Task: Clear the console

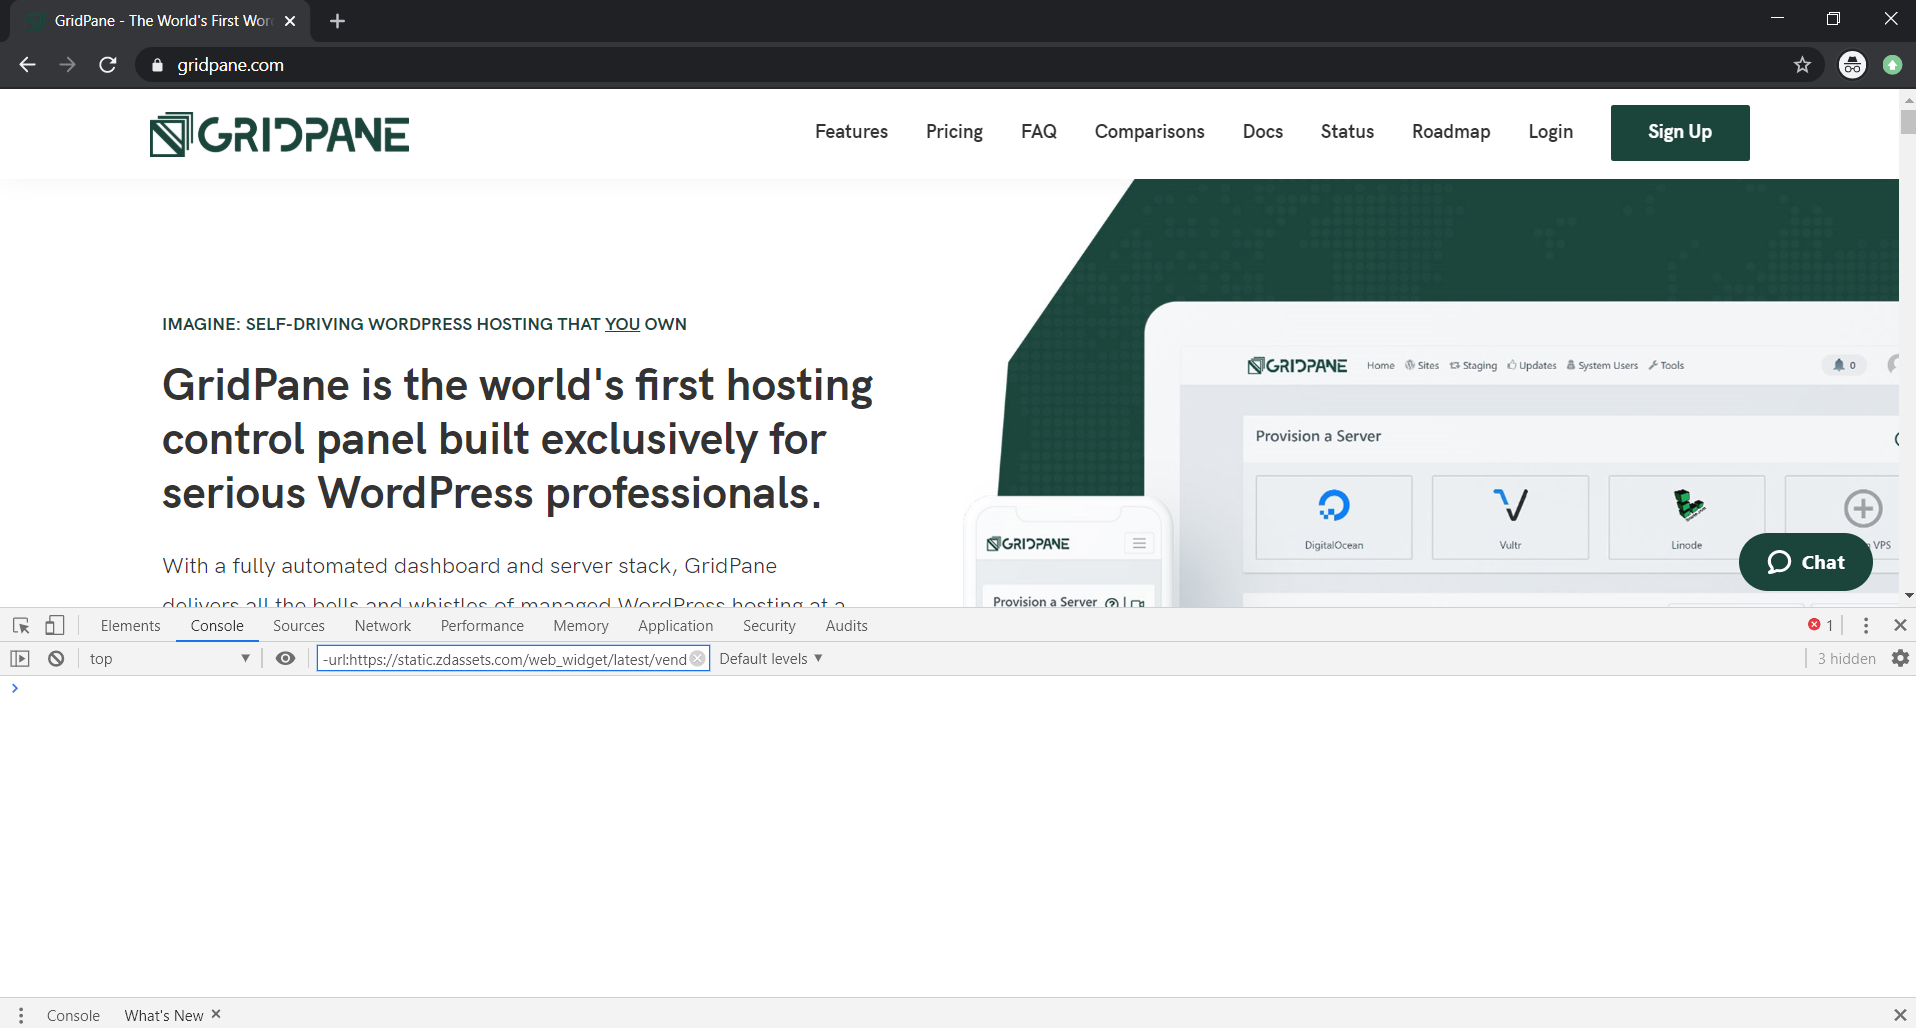Action: tap(56, 659)
